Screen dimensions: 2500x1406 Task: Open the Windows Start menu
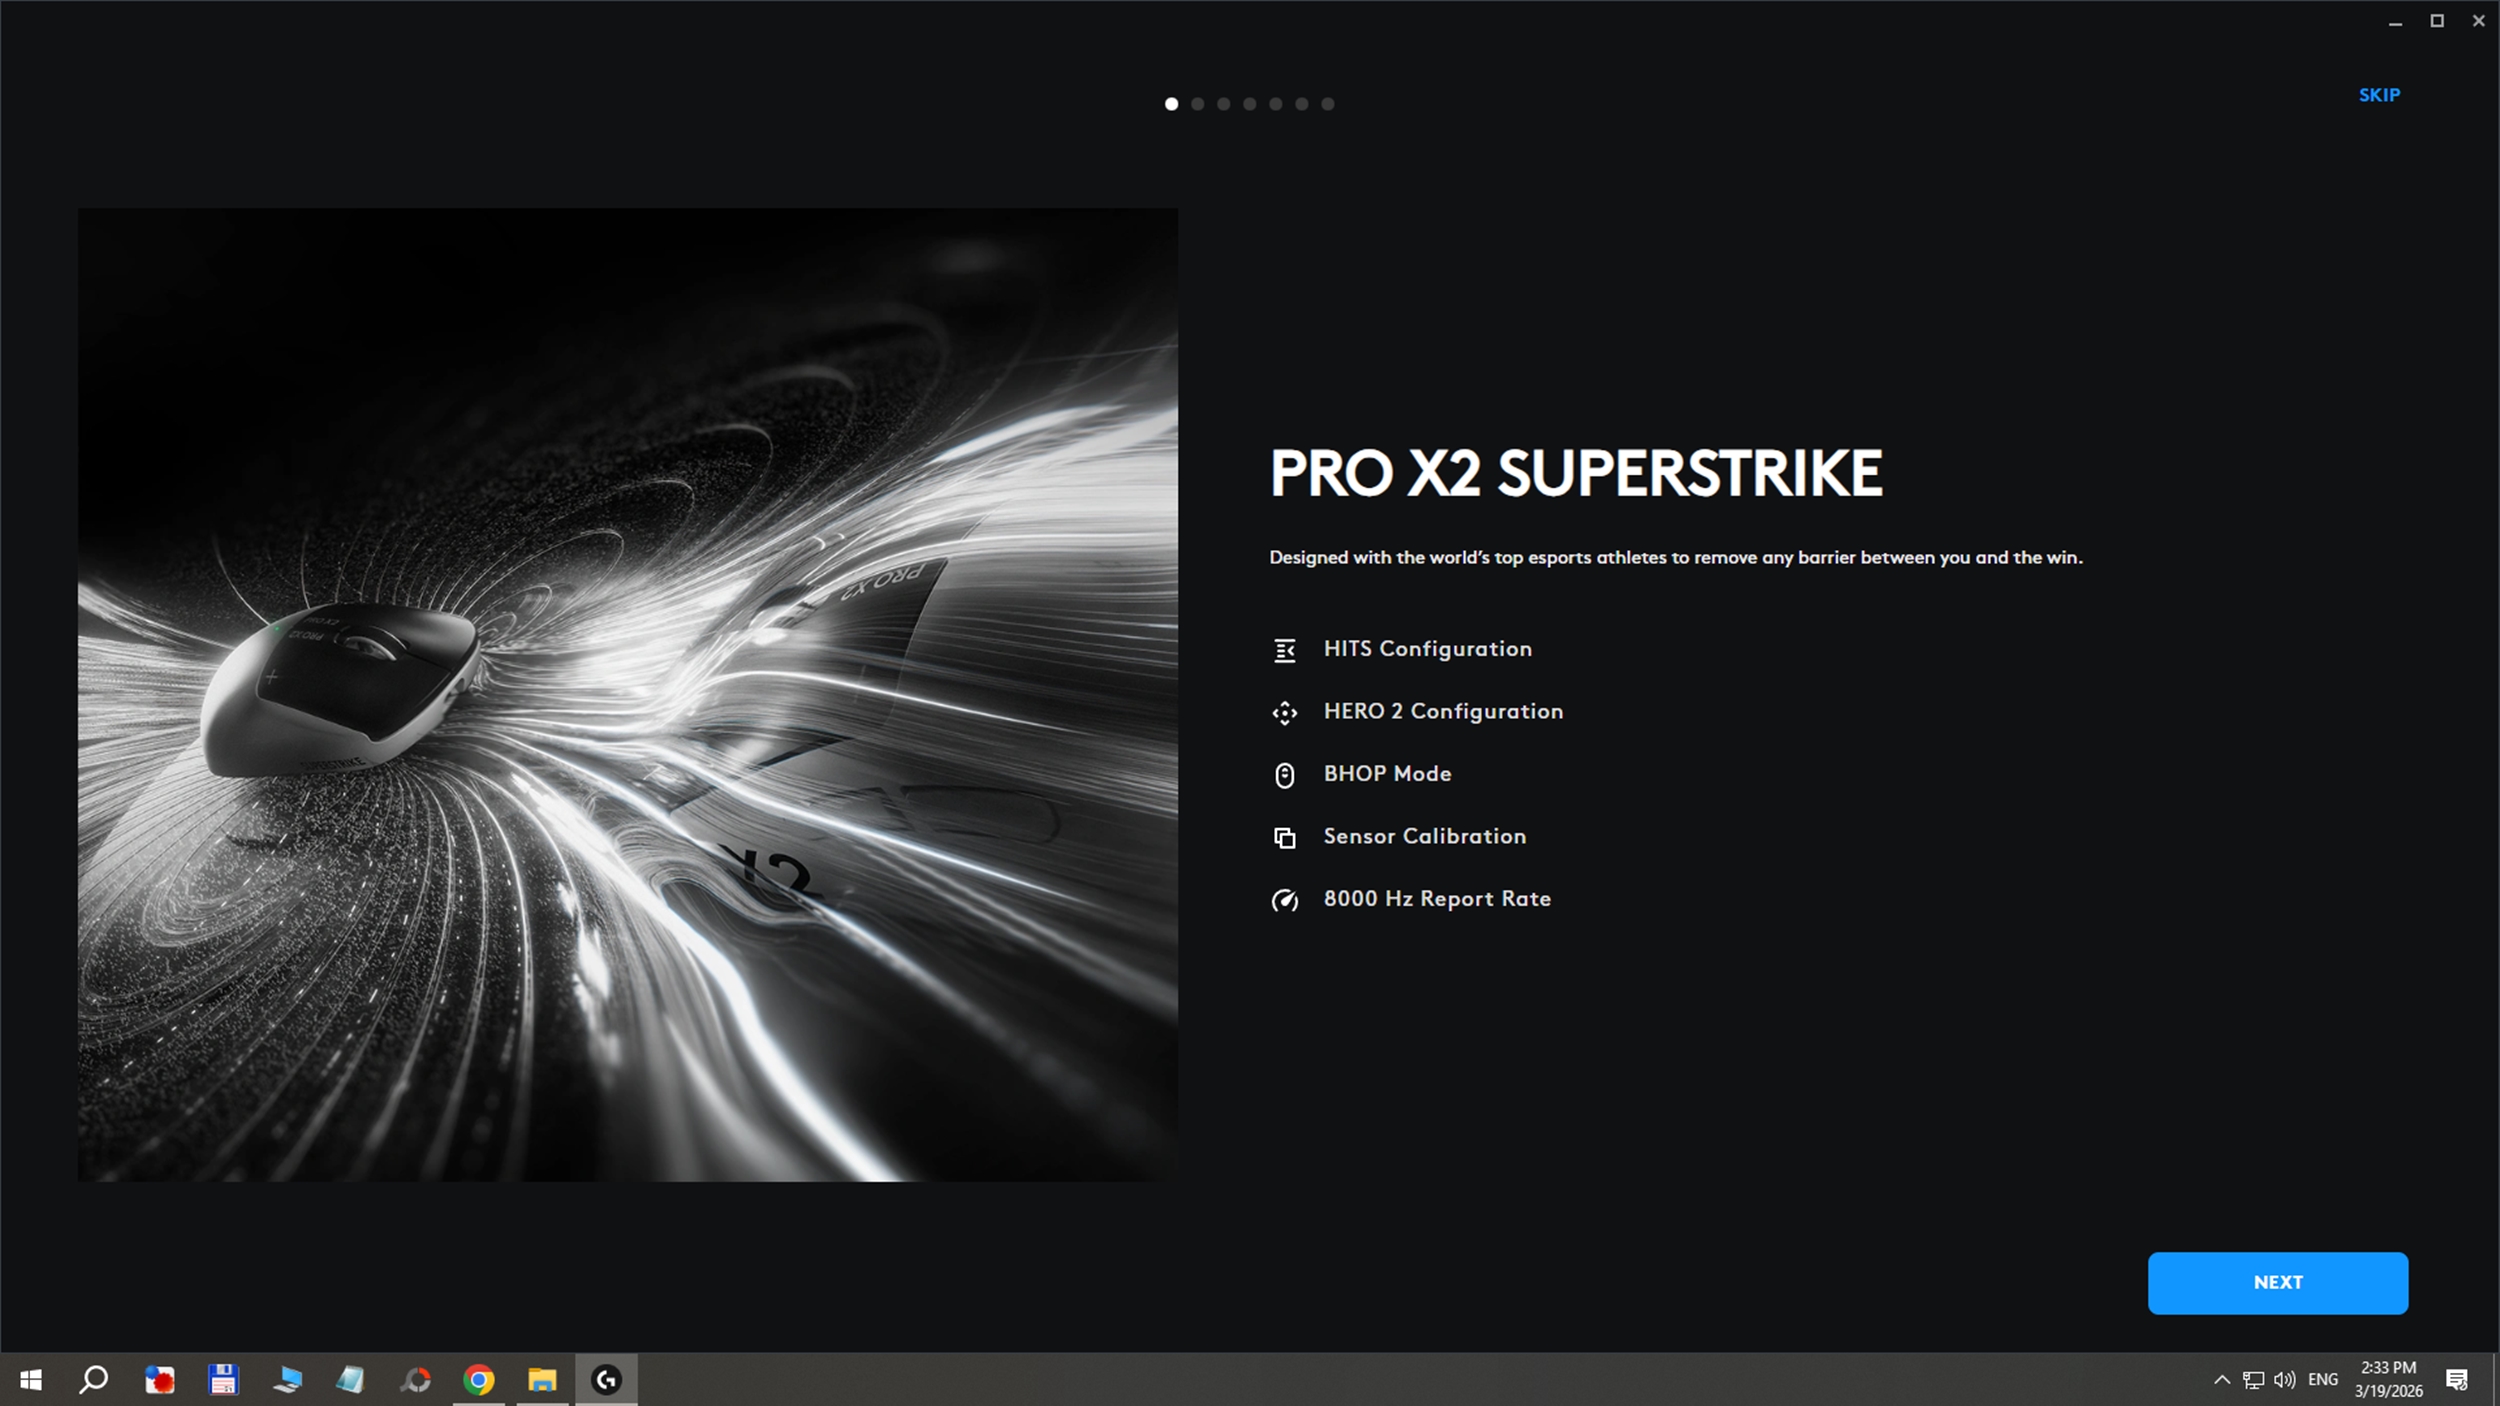(31, 1380)
